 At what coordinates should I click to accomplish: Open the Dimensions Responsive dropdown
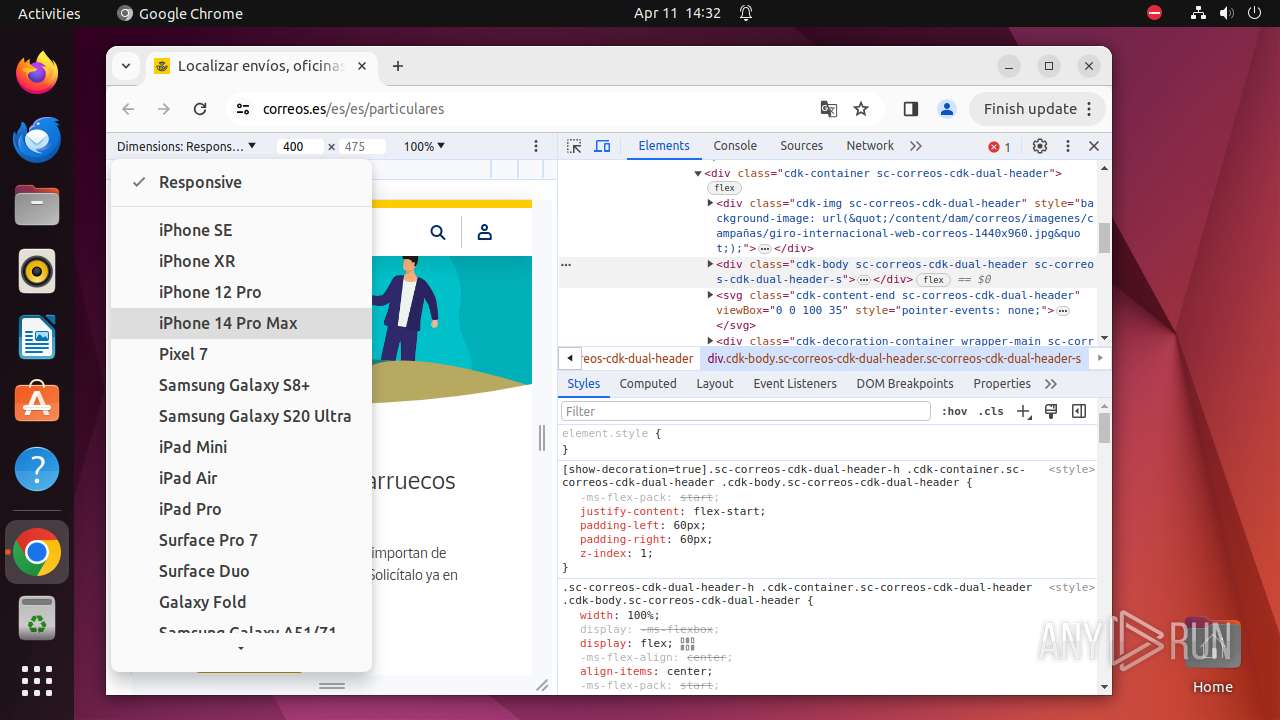[x=186, y=146]
